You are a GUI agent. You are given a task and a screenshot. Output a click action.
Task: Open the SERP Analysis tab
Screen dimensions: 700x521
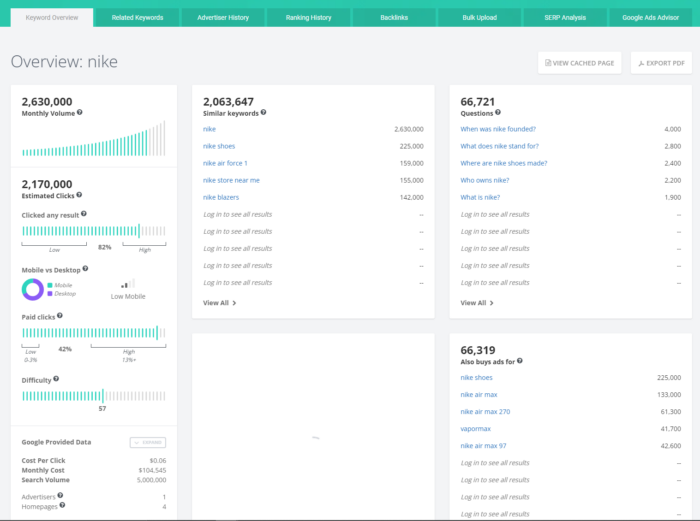(x=565, y=18)
